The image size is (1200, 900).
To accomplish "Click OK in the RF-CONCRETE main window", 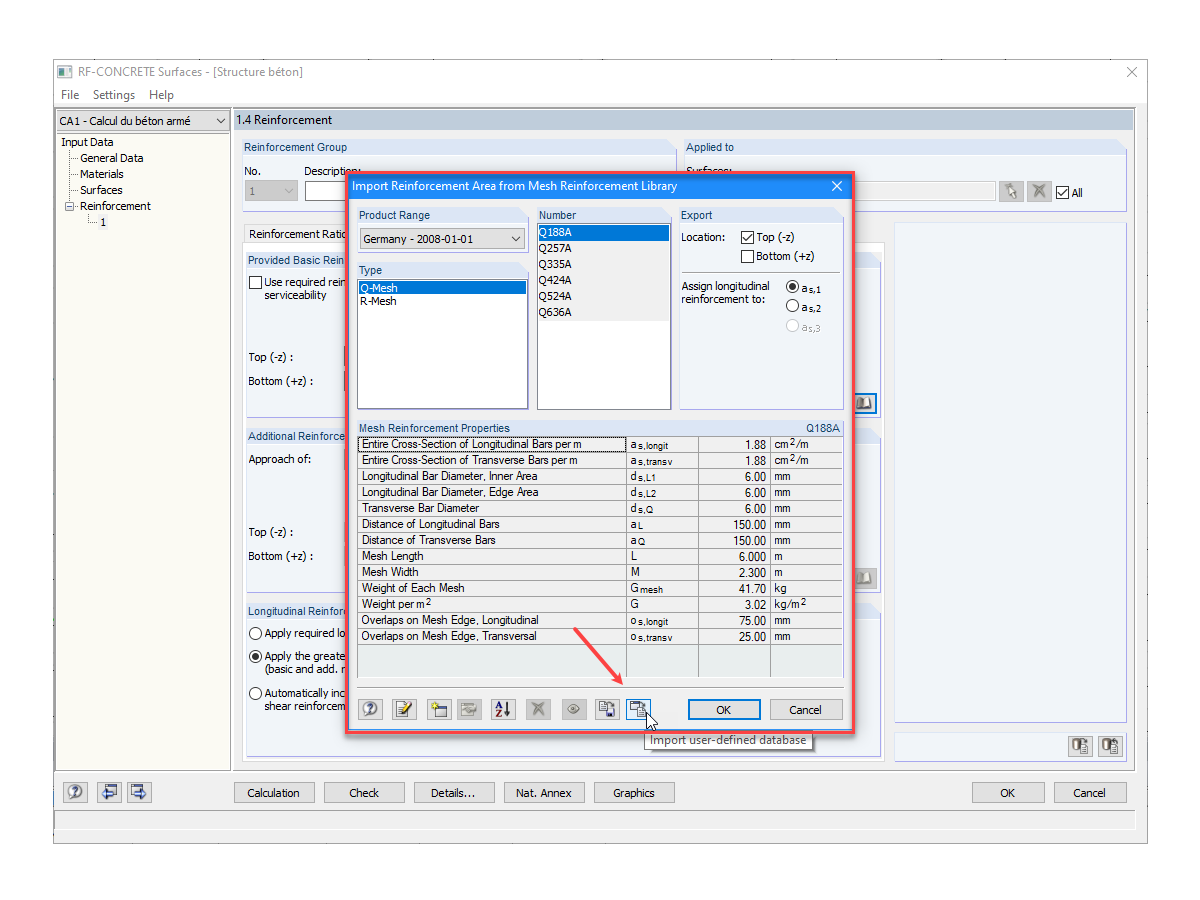I will (1007, 793).
